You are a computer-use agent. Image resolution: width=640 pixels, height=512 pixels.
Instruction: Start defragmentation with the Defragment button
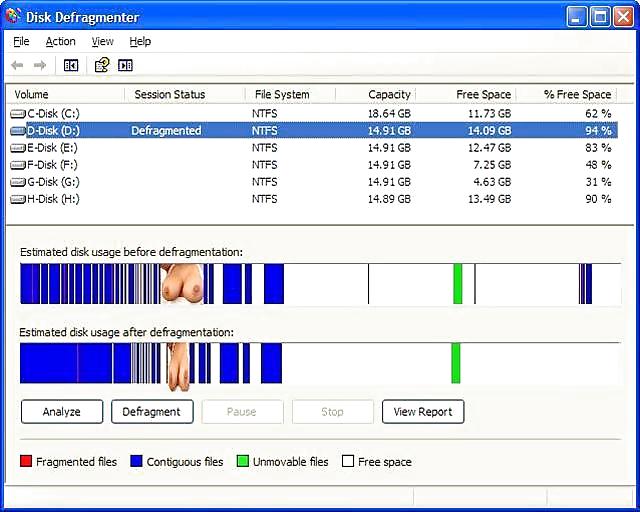(x=152, y=412)
